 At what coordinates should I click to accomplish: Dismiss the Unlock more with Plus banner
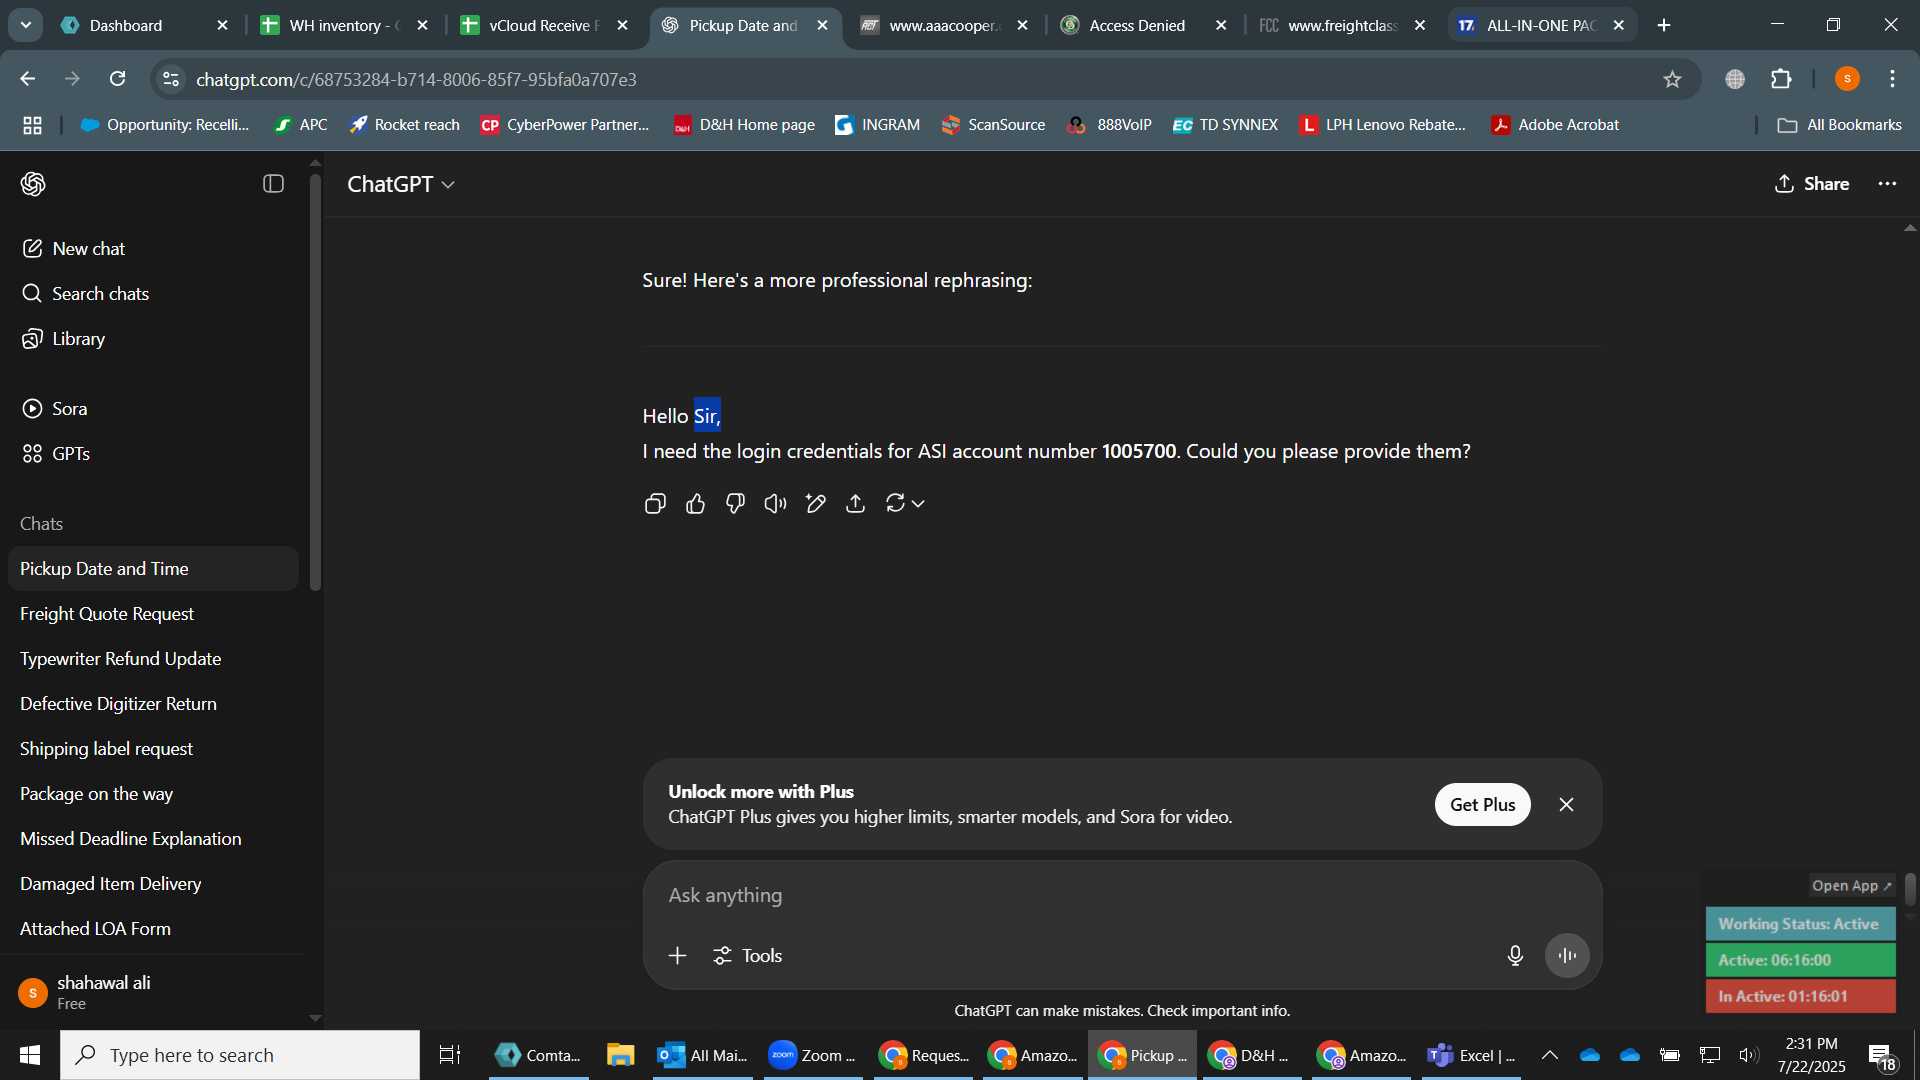(x=1566, y=805)
